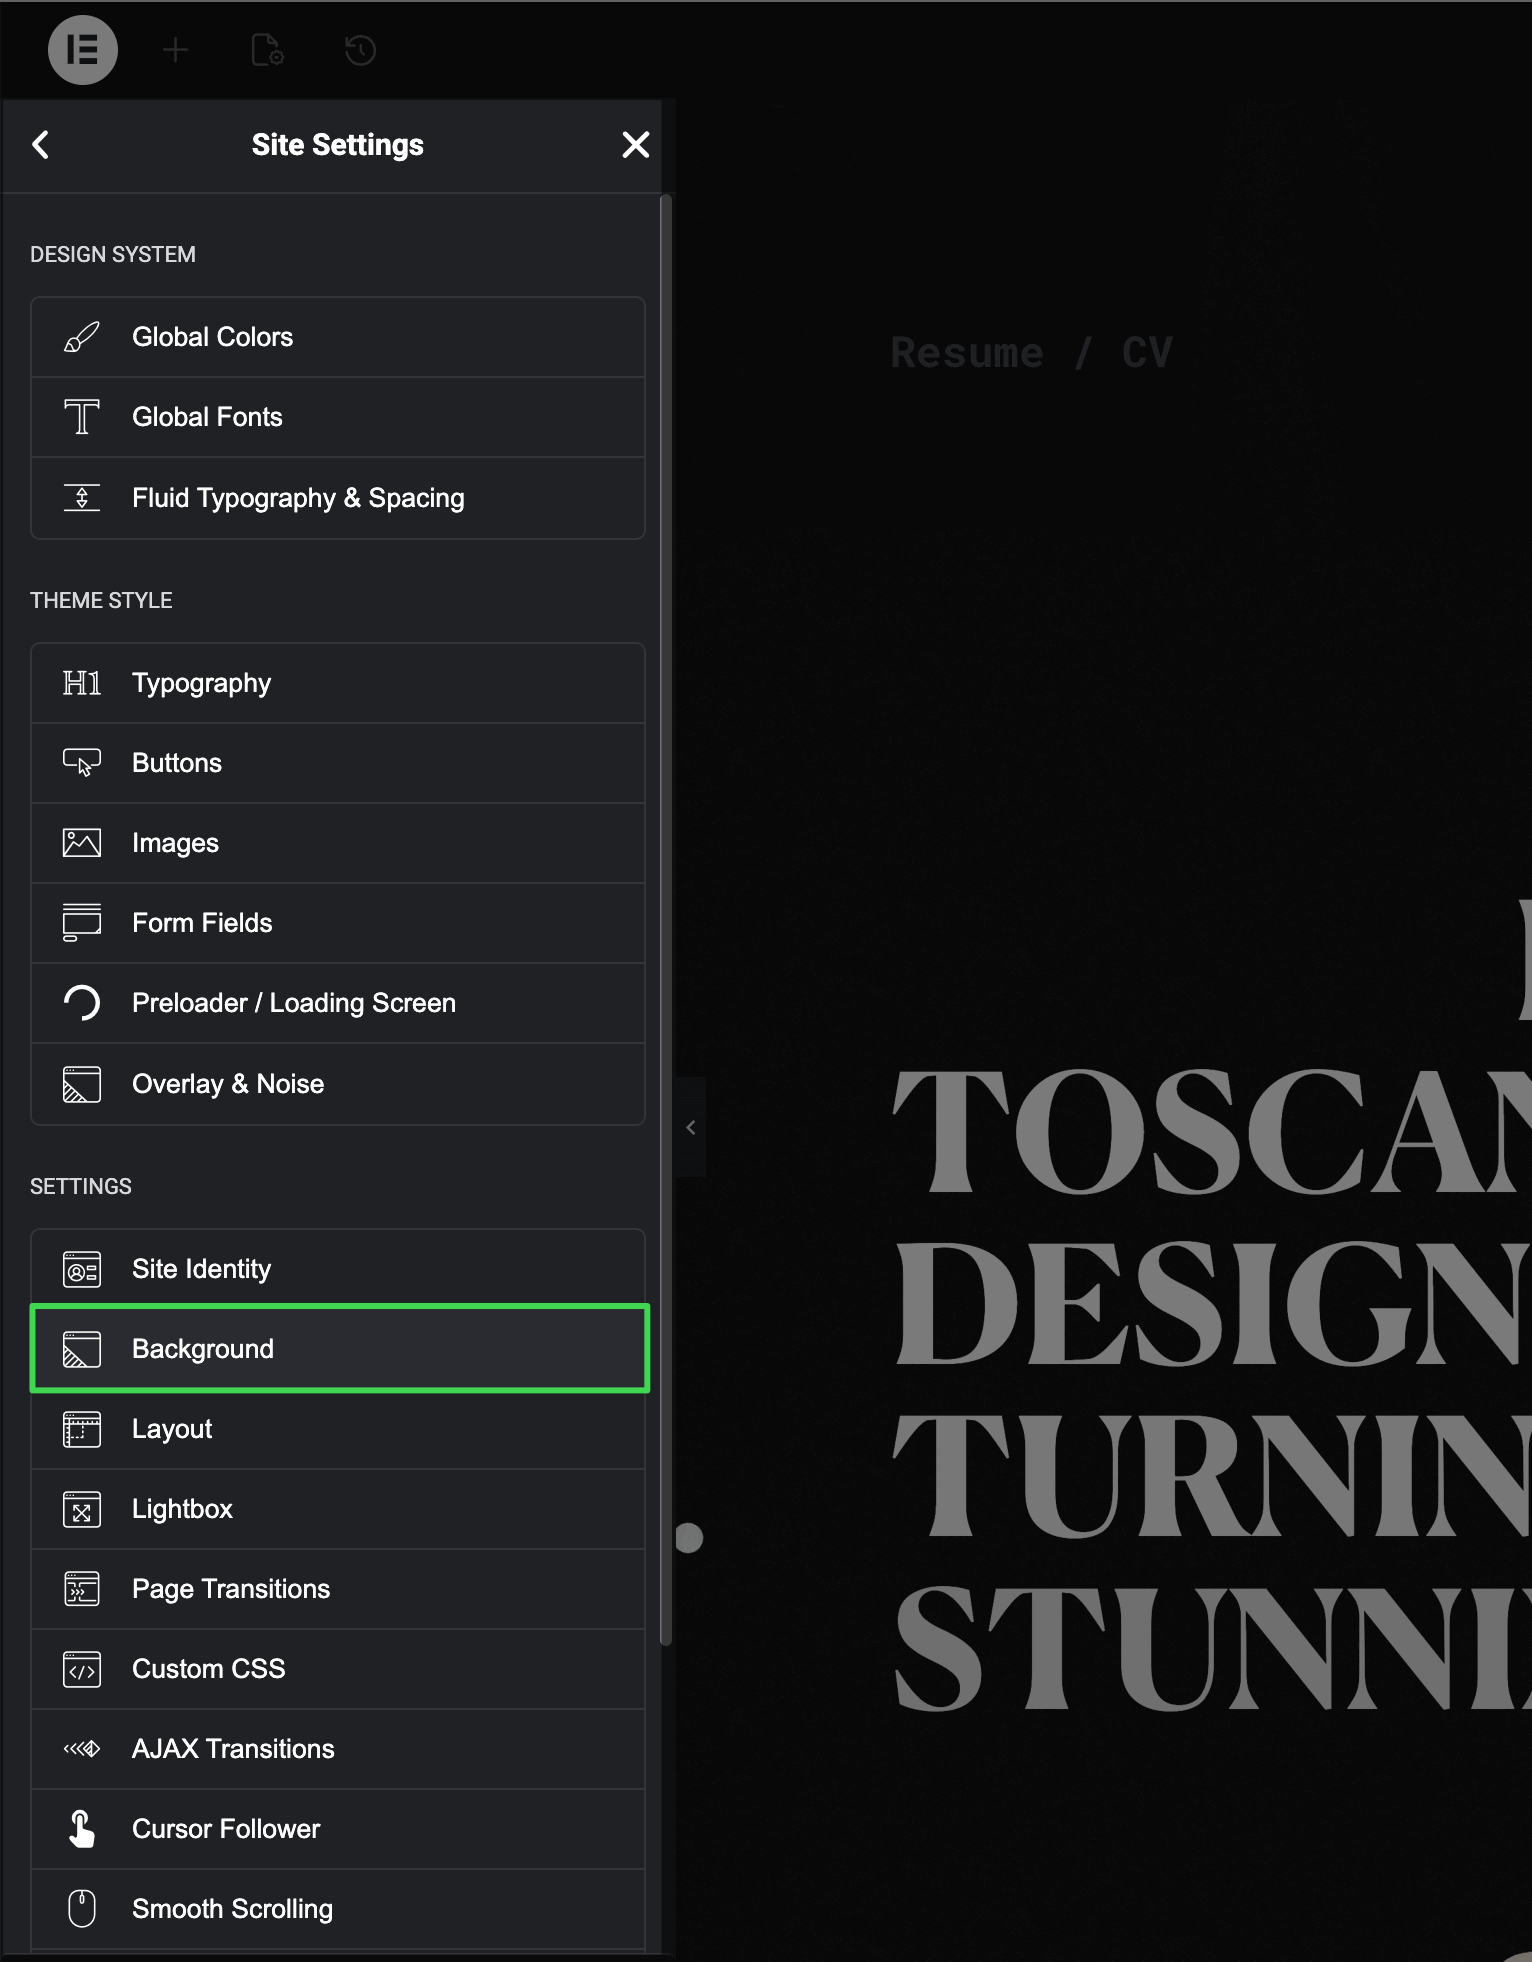Click the Resume / CV link
This screenshot has width=1532, height=1962.
click(1031, 353)
